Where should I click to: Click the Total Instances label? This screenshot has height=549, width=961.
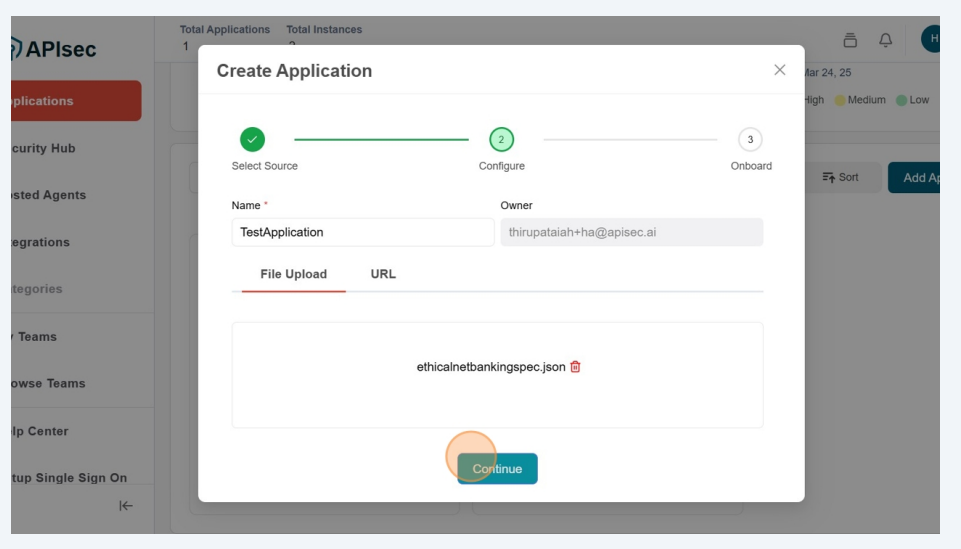pyautogui.click(x=324, y=29)
